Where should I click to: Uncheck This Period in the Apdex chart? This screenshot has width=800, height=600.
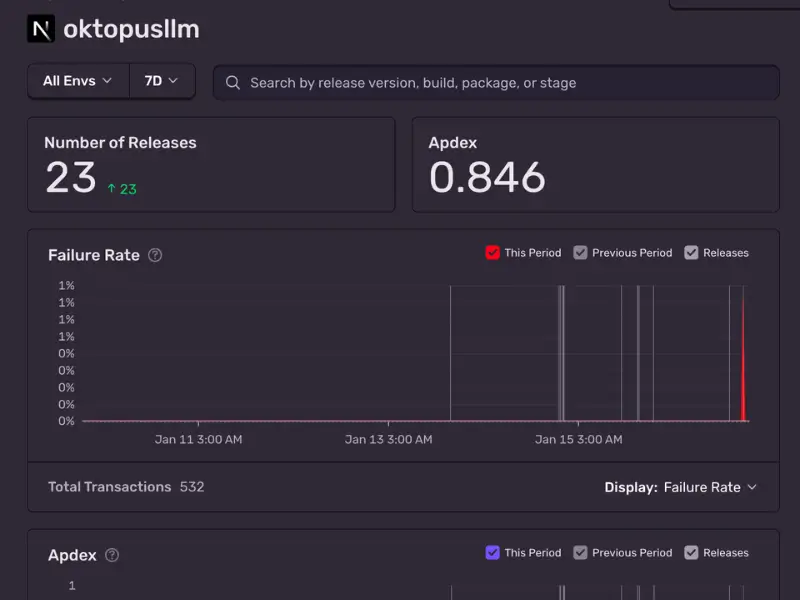pos(492,552)
